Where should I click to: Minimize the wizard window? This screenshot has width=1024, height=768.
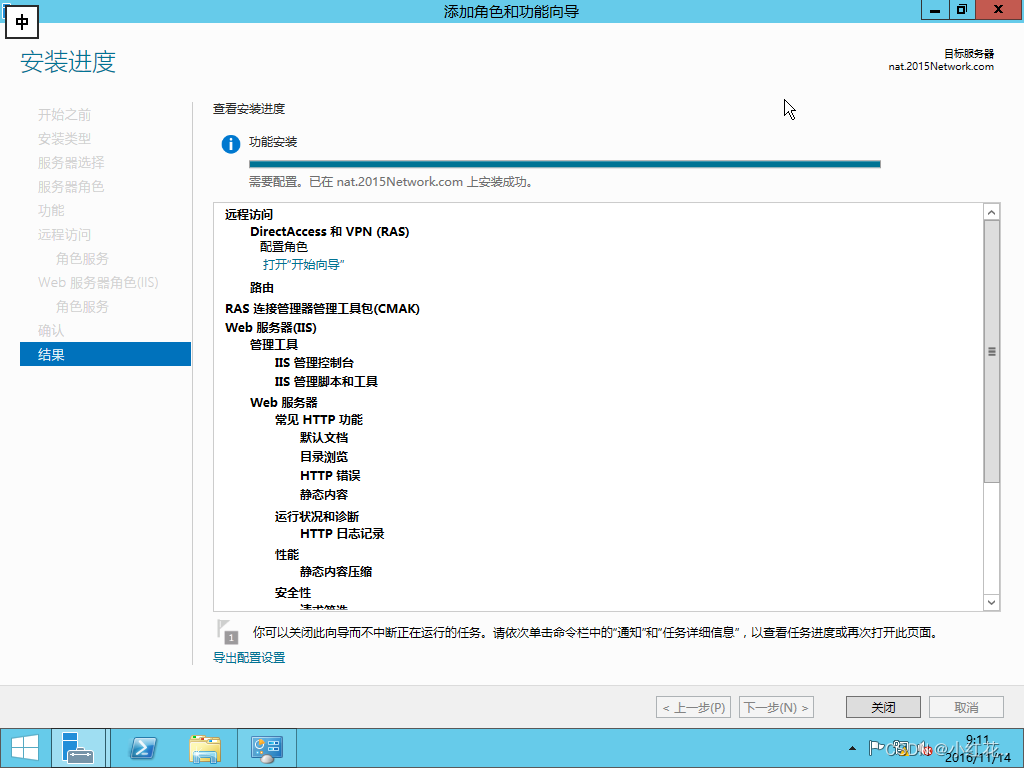click(935, 10)
